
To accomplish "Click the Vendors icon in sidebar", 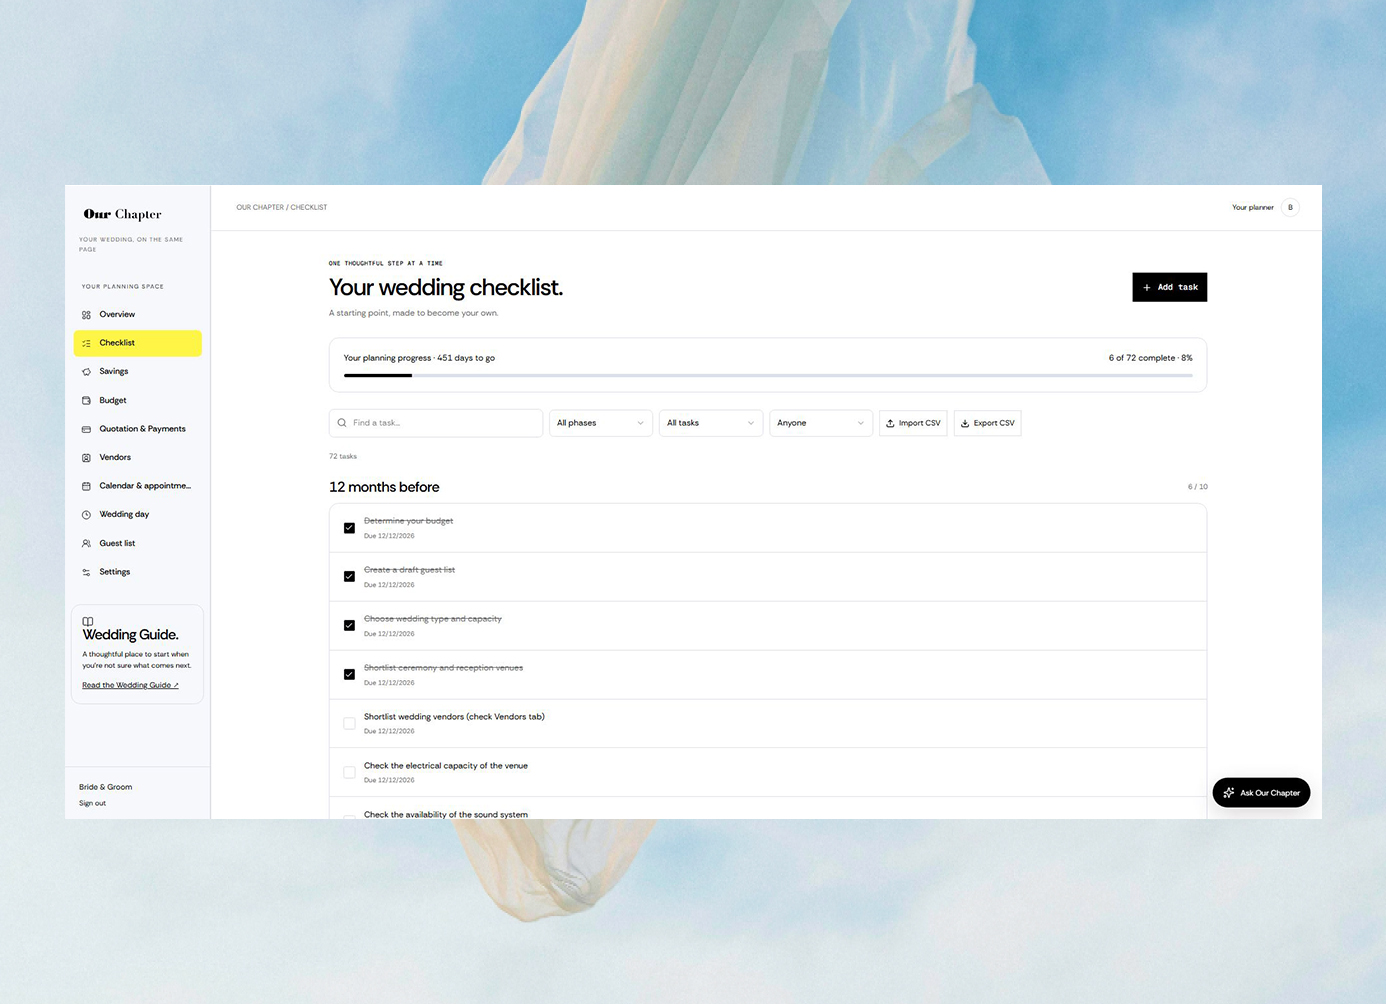I will (x=86, y=458).
